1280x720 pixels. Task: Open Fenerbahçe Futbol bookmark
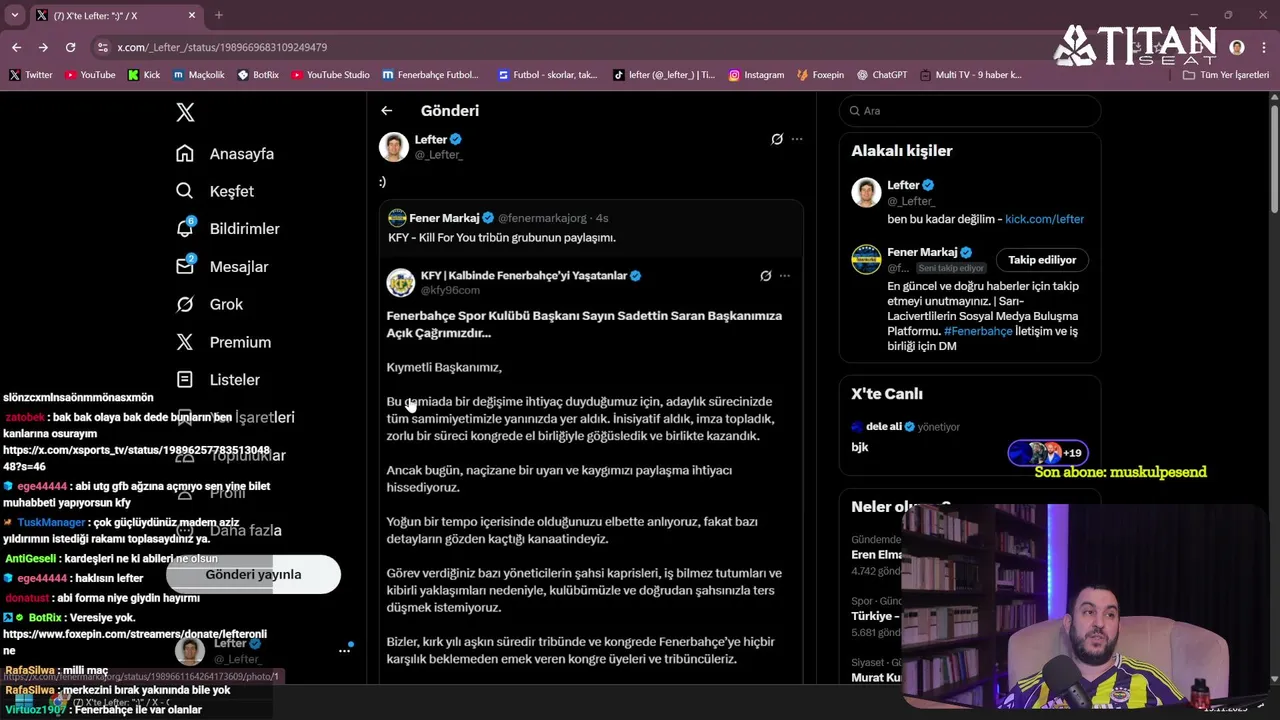click(431, 75)
